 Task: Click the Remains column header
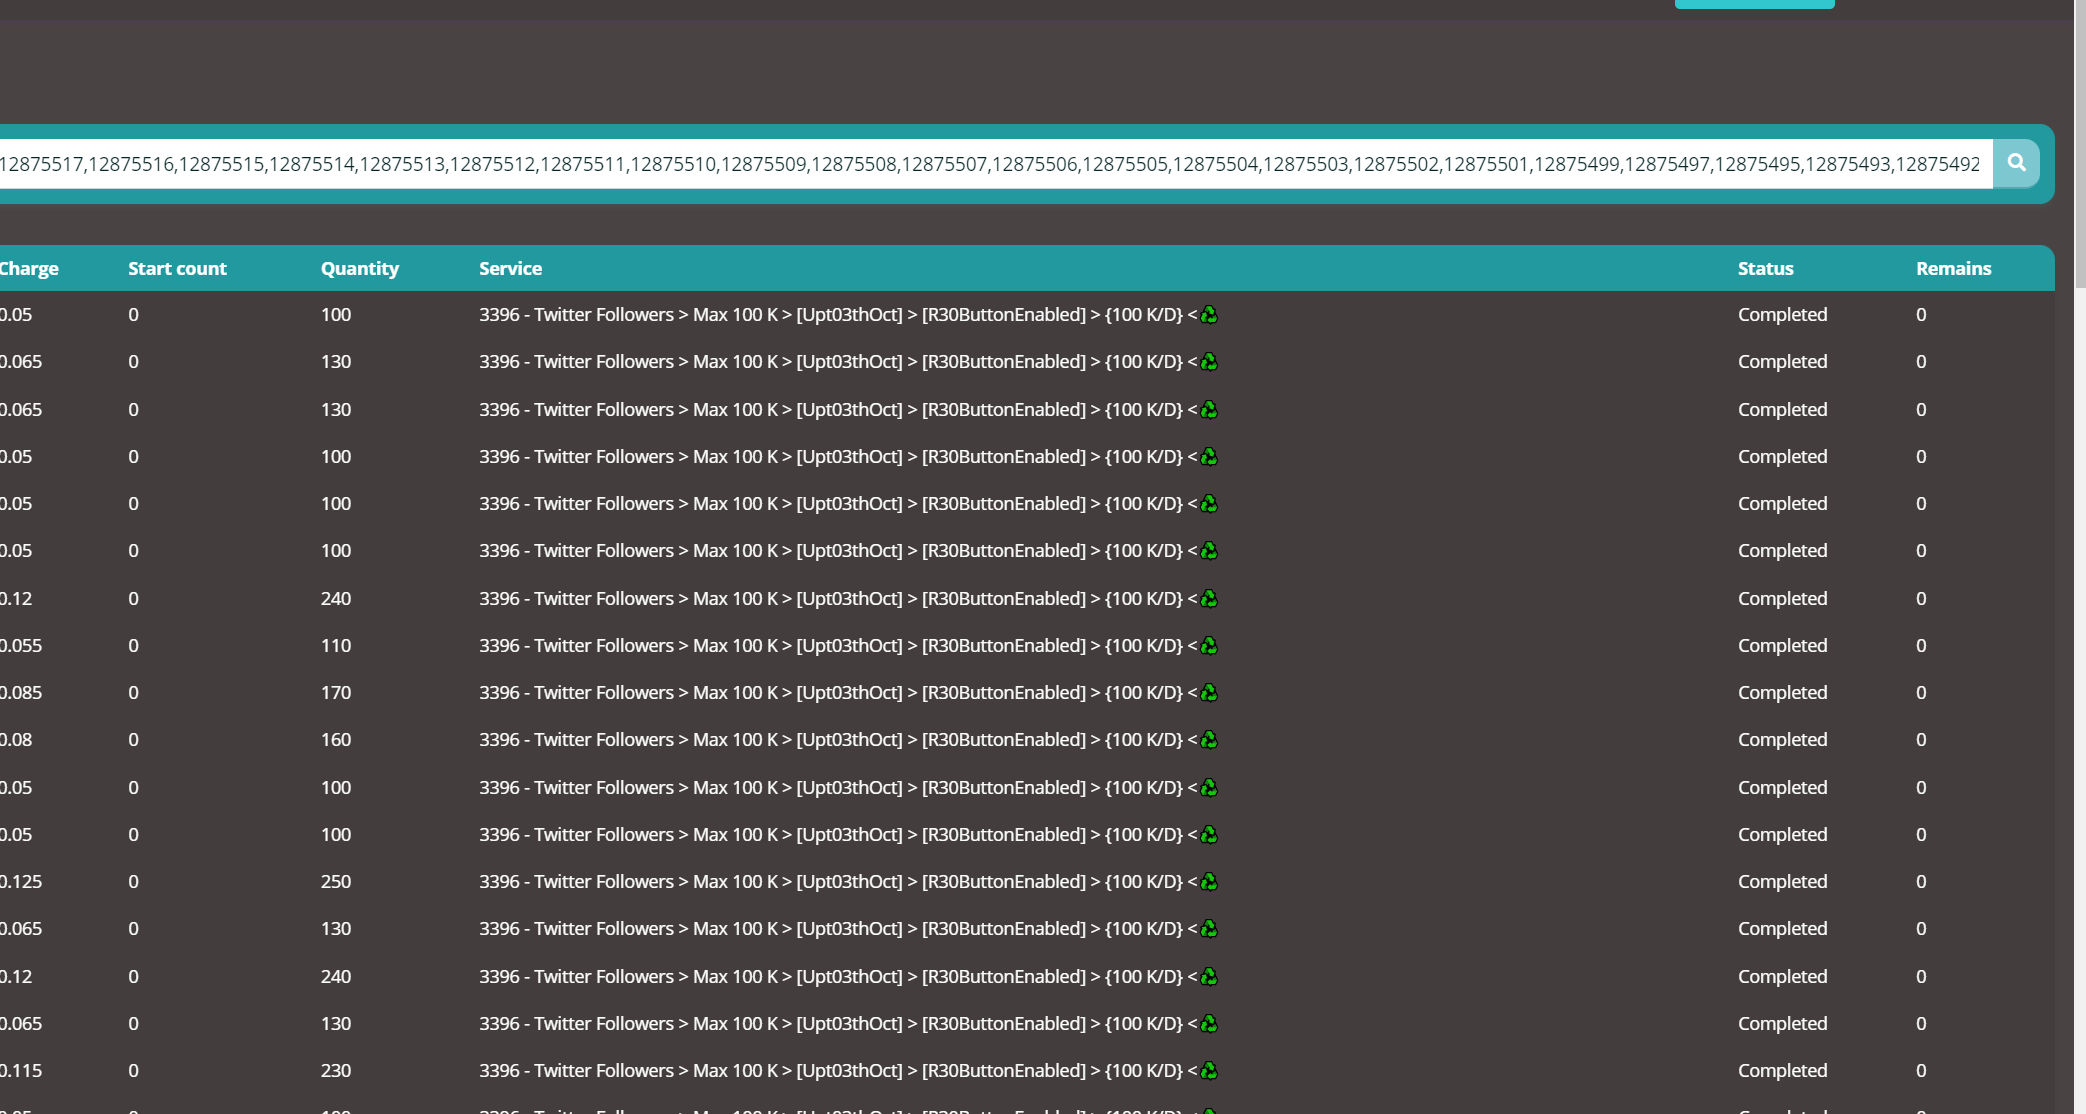[x=1953, y=268]
